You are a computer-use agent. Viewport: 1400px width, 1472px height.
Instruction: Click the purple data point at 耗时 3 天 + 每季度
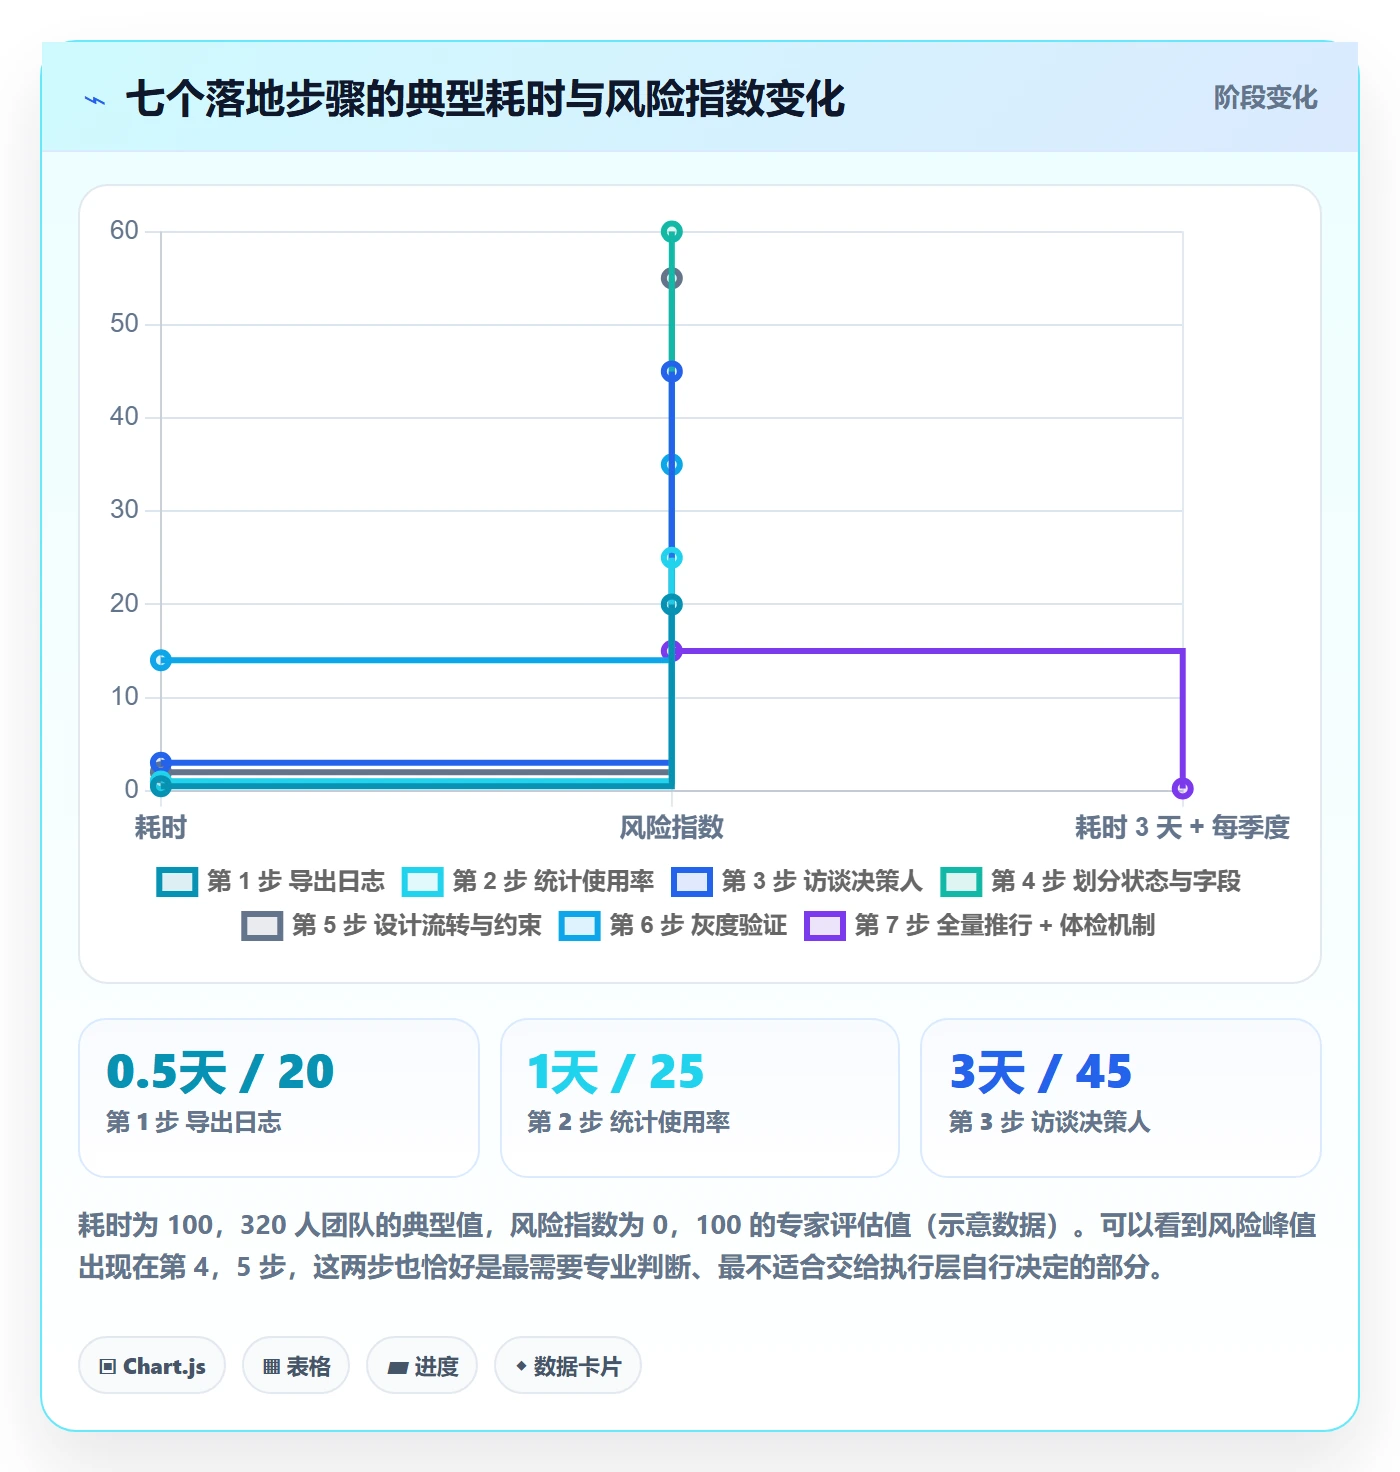point(1183,788)
